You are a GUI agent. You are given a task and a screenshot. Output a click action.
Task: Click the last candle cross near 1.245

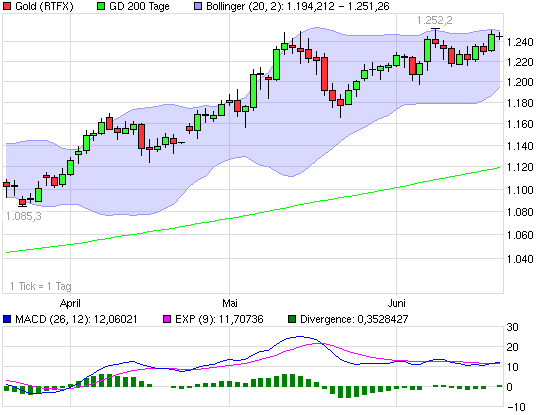pyautogui.click(x=499, y=36)
